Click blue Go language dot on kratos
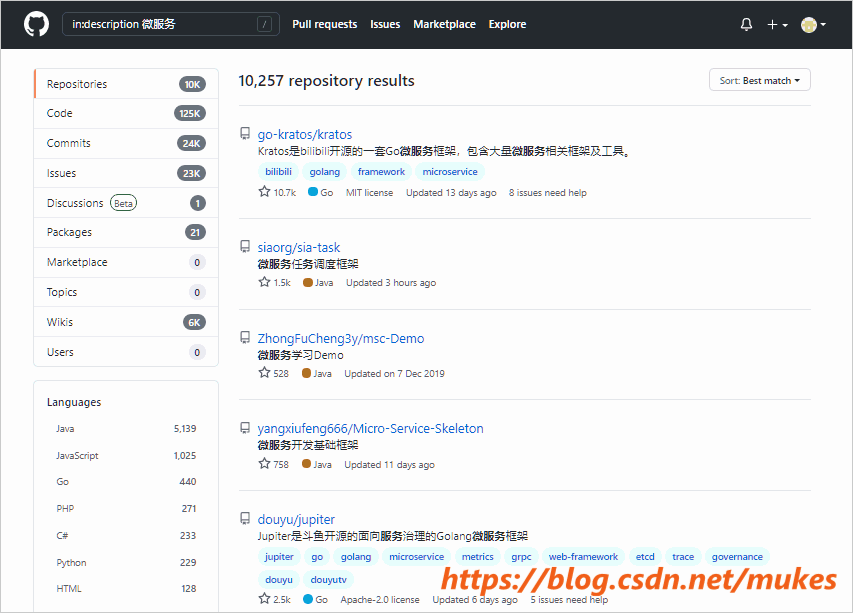 313,191
